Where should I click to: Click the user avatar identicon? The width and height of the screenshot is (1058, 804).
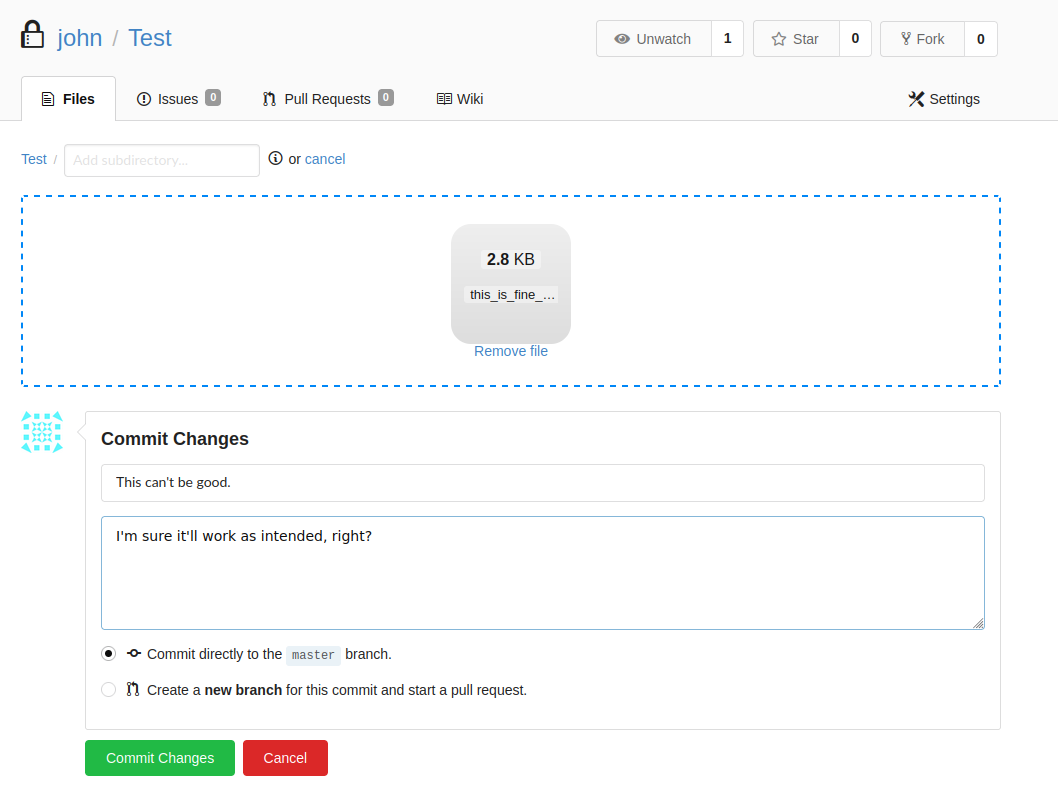click(x=42, y=432)
